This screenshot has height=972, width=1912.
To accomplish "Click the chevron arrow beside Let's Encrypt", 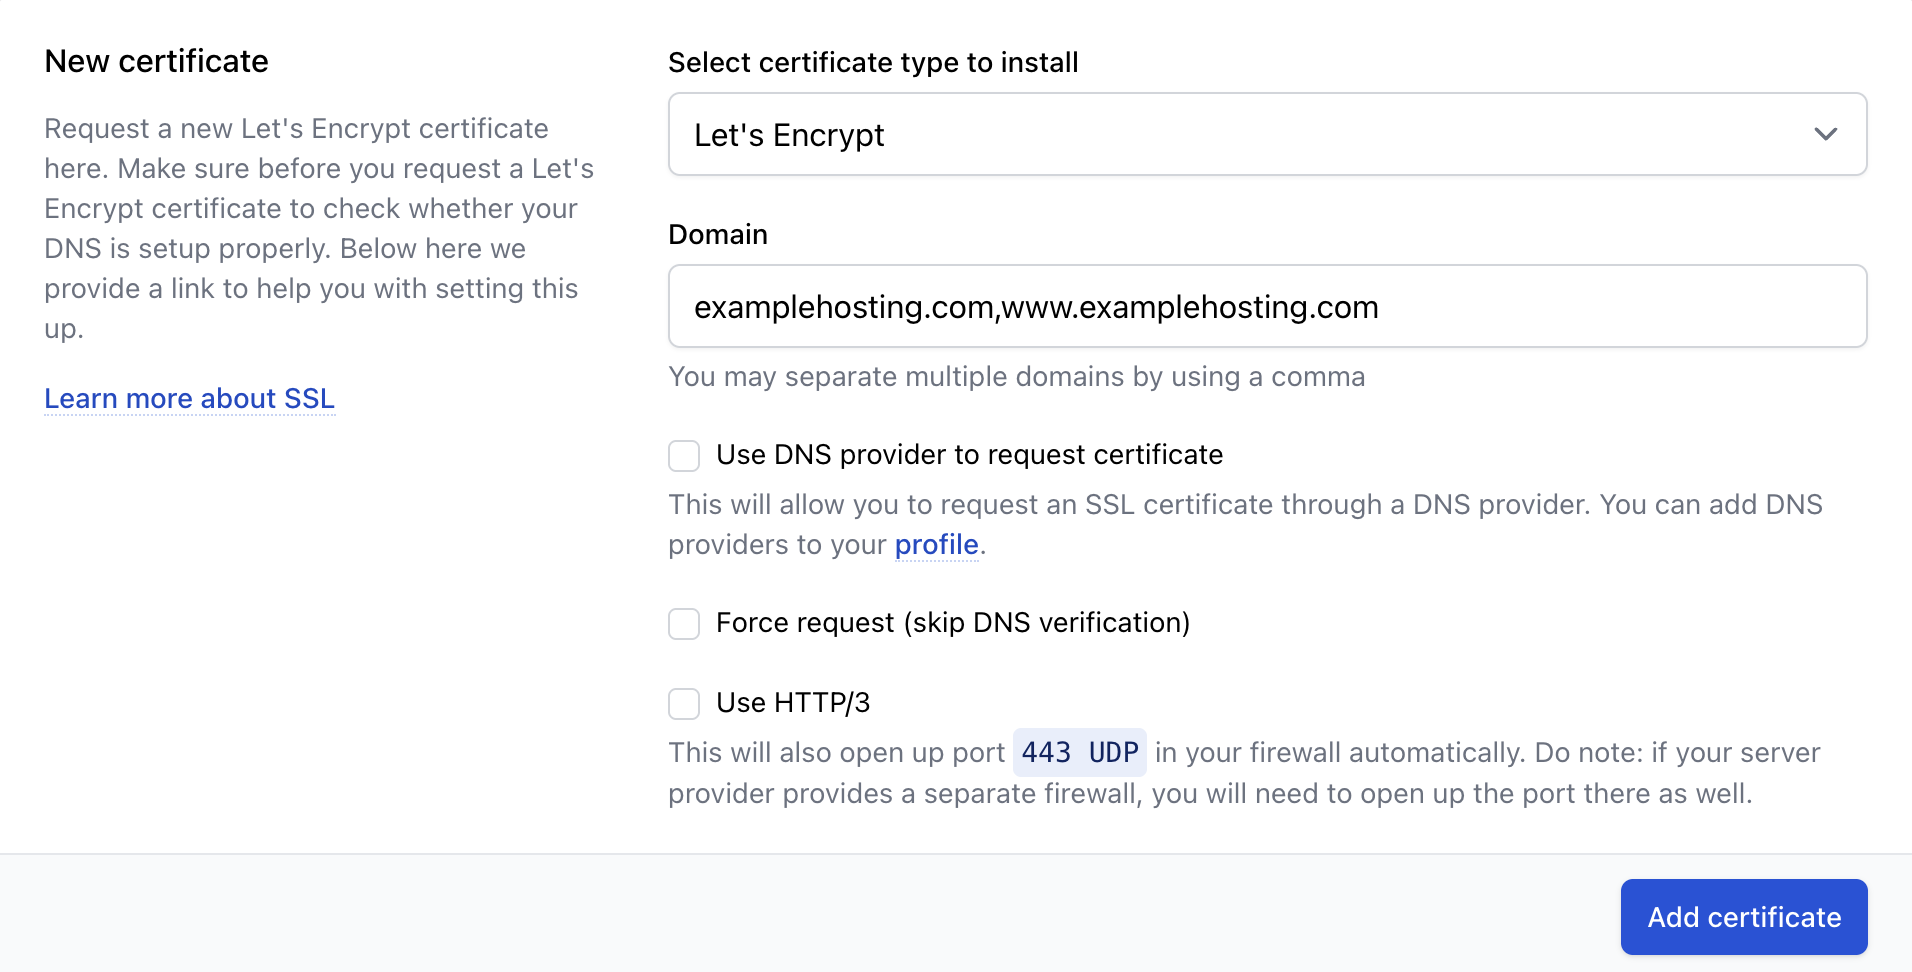I will (1825, 134).
